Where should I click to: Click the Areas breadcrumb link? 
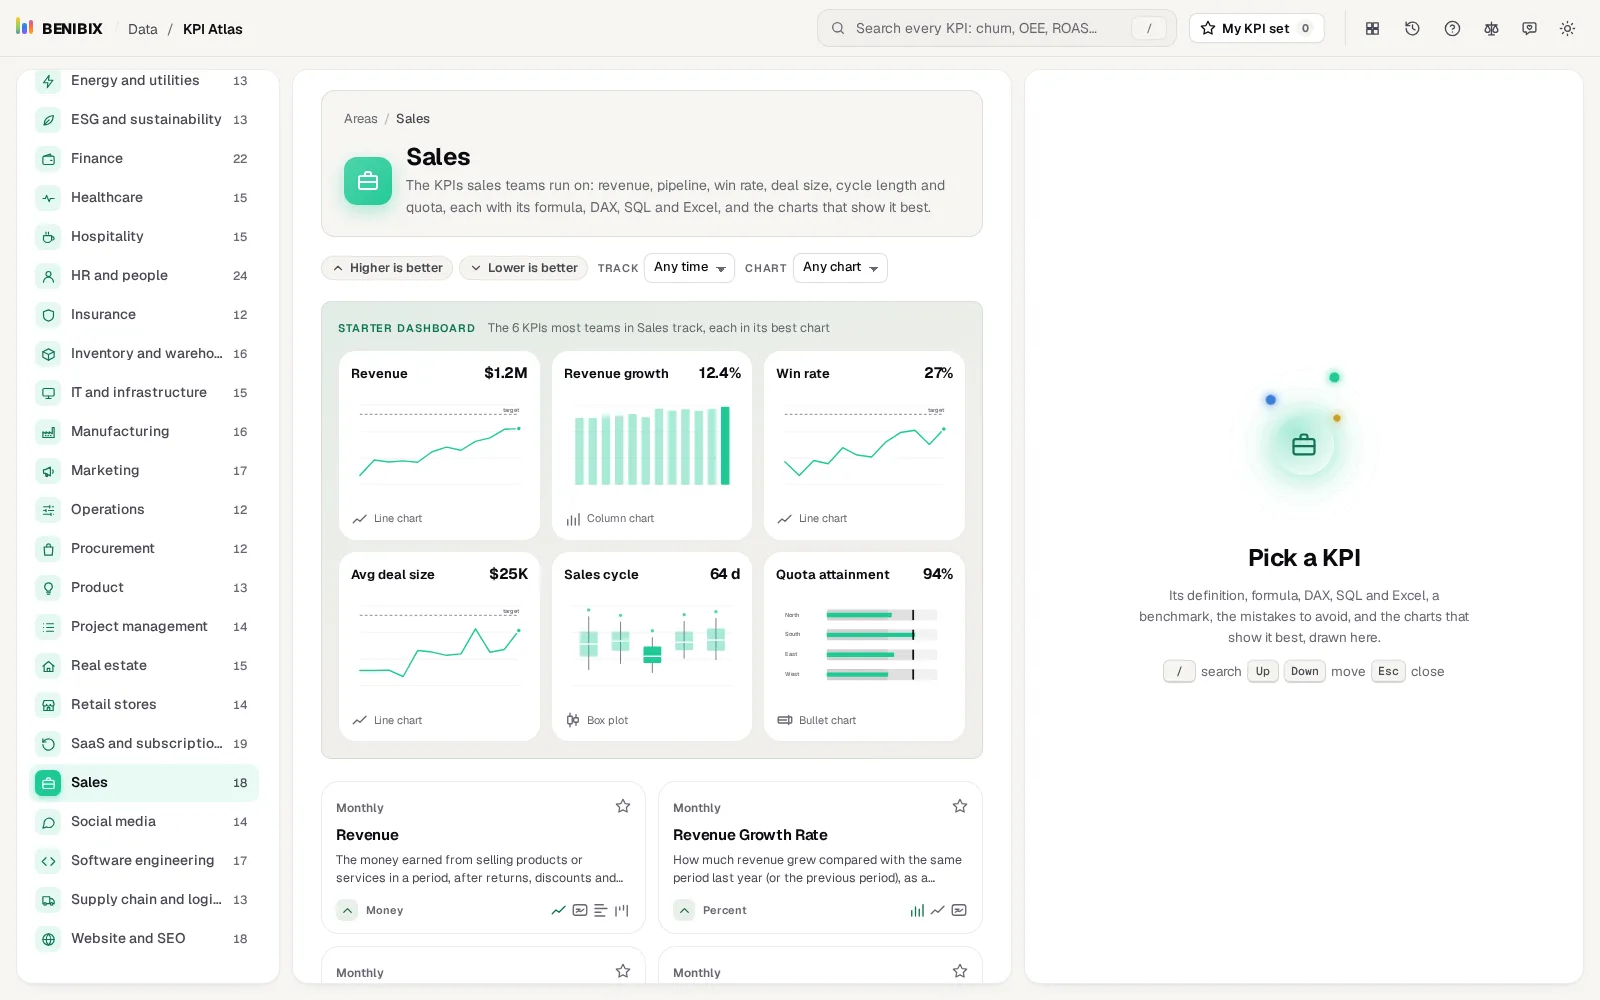[361, 119]
